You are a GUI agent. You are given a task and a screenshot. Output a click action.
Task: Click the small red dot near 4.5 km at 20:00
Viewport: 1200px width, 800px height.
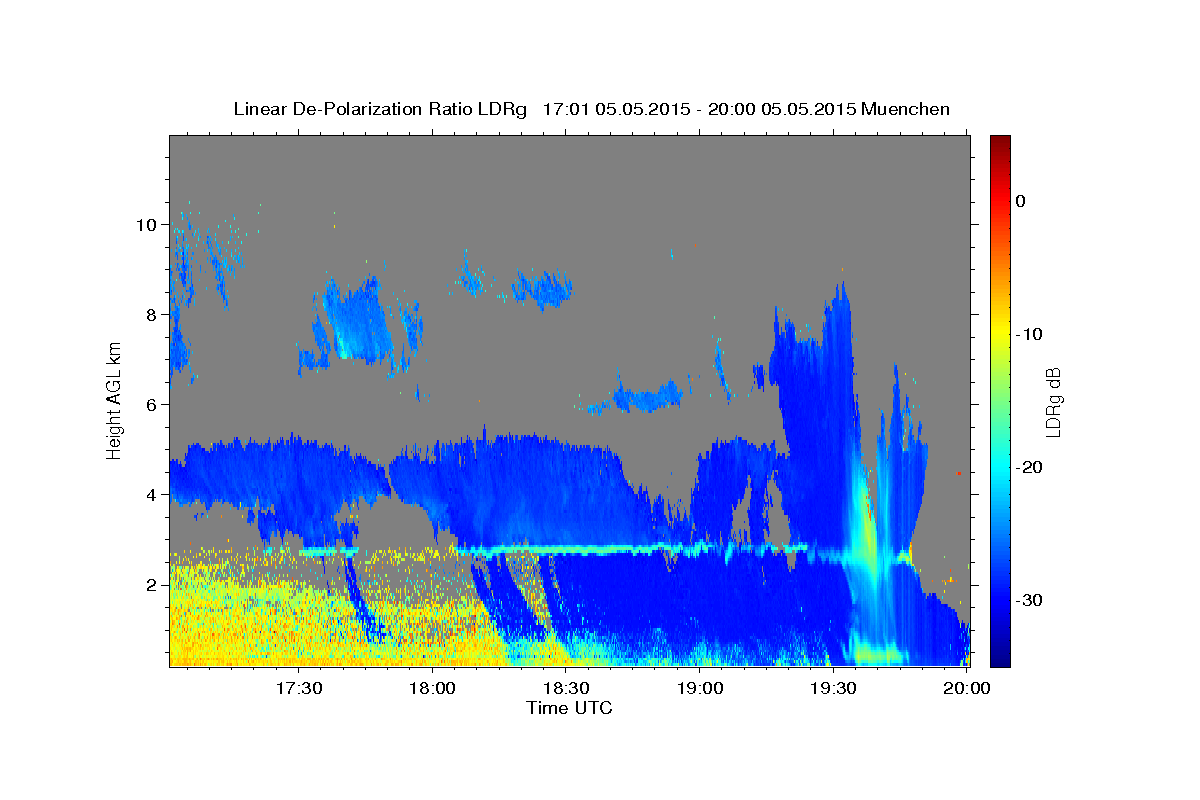958,473
